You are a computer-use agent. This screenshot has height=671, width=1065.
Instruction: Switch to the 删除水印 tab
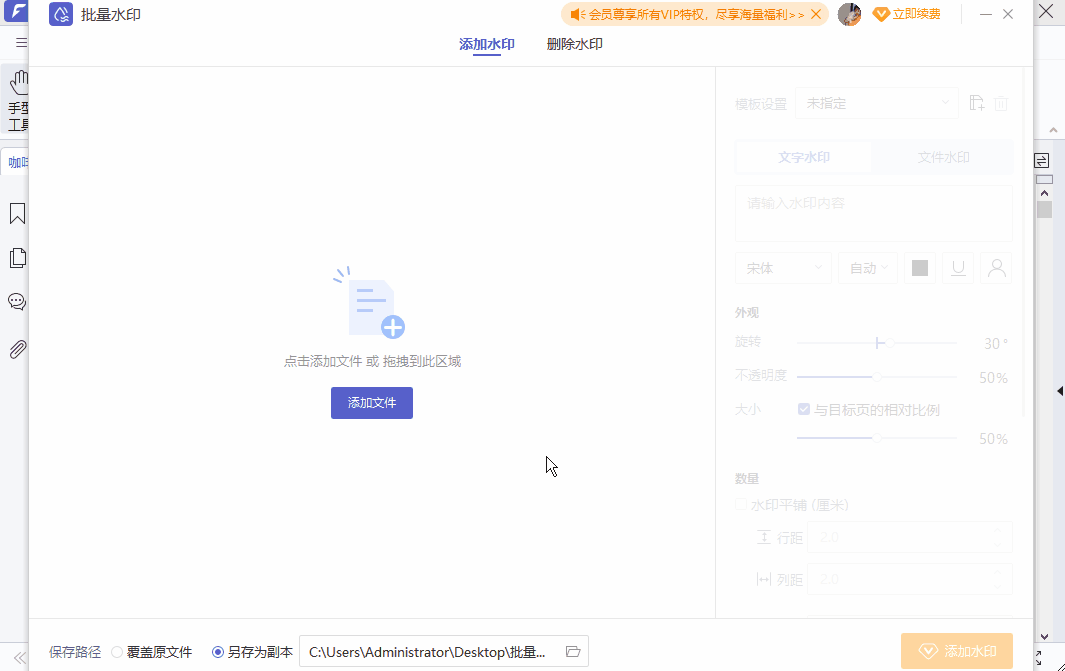tap(575, 44)
